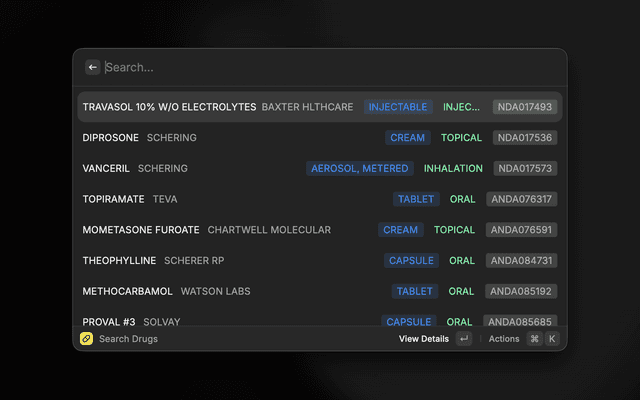
Task: Open the Actions menu
Action: [x=504, y=339]
